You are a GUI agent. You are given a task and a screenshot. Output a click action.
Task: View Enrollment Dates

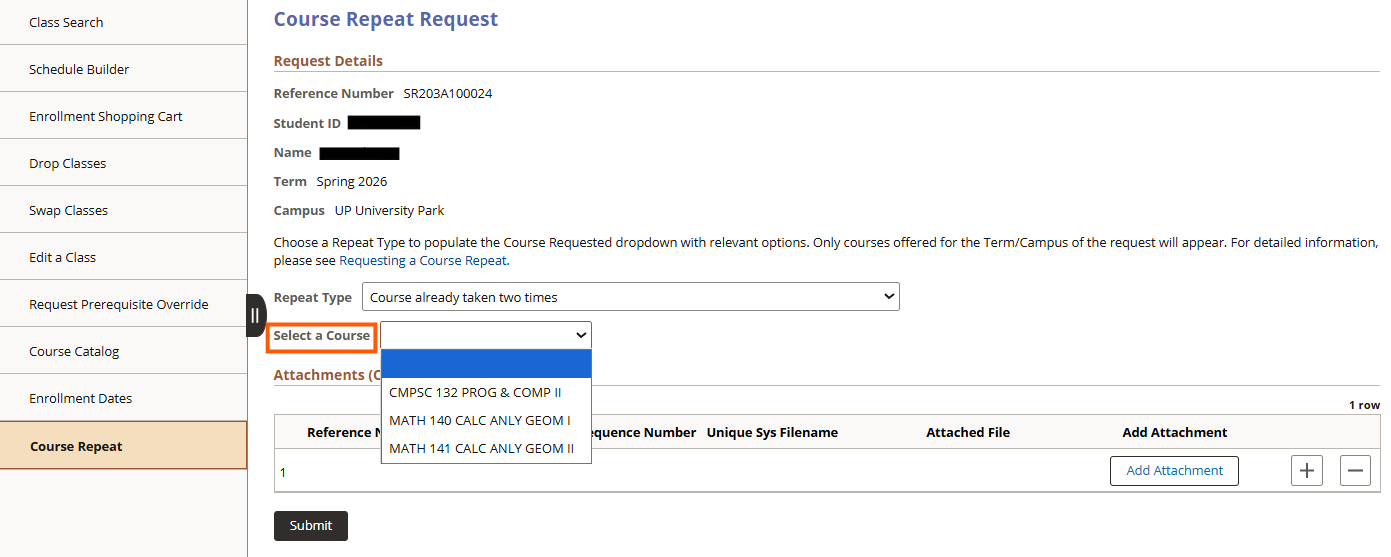80,398
